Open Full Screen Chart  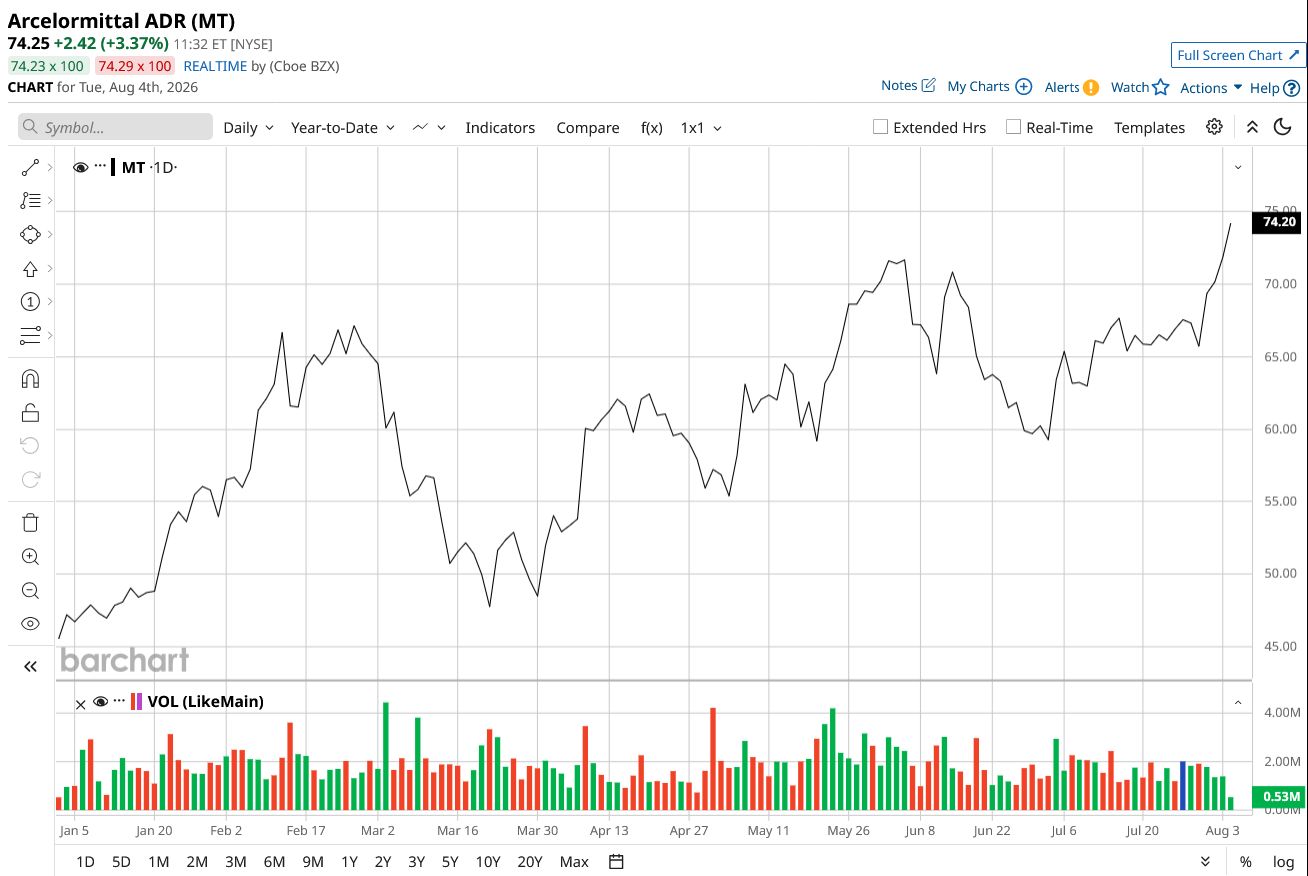(1238, 55)
